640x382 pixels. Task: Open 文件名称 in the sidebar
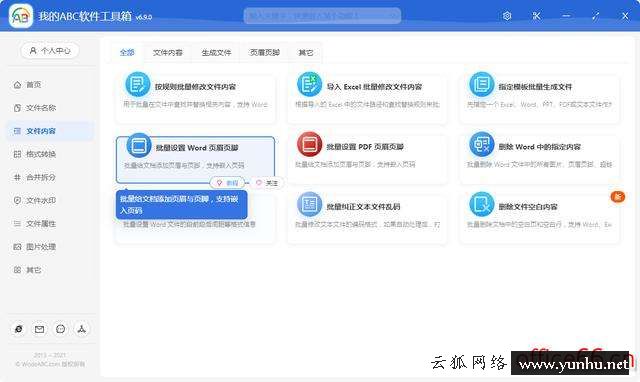click(41, 108)
